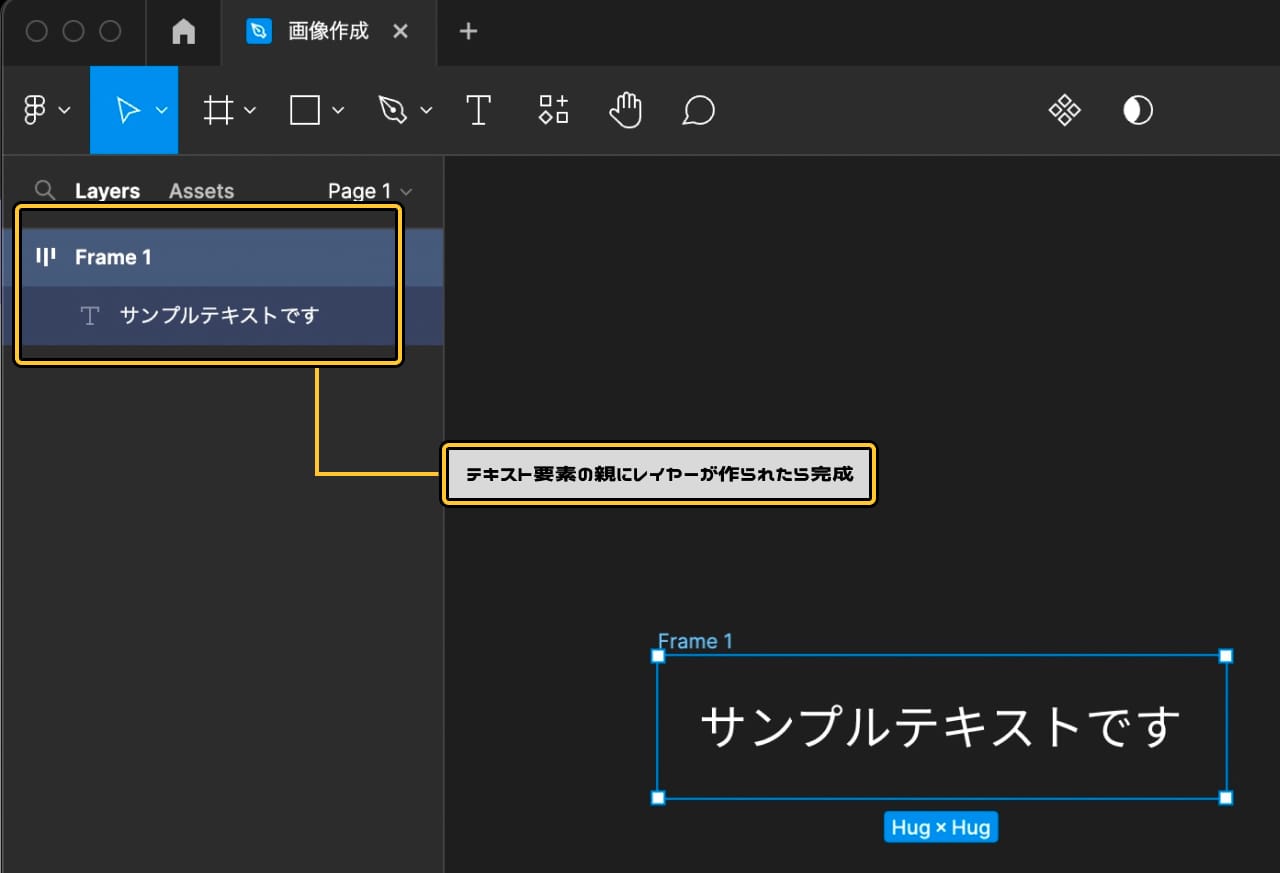Click the macOS green zoom window button
The width and height of the screenshot is (1280, 873).
point(110,32)
